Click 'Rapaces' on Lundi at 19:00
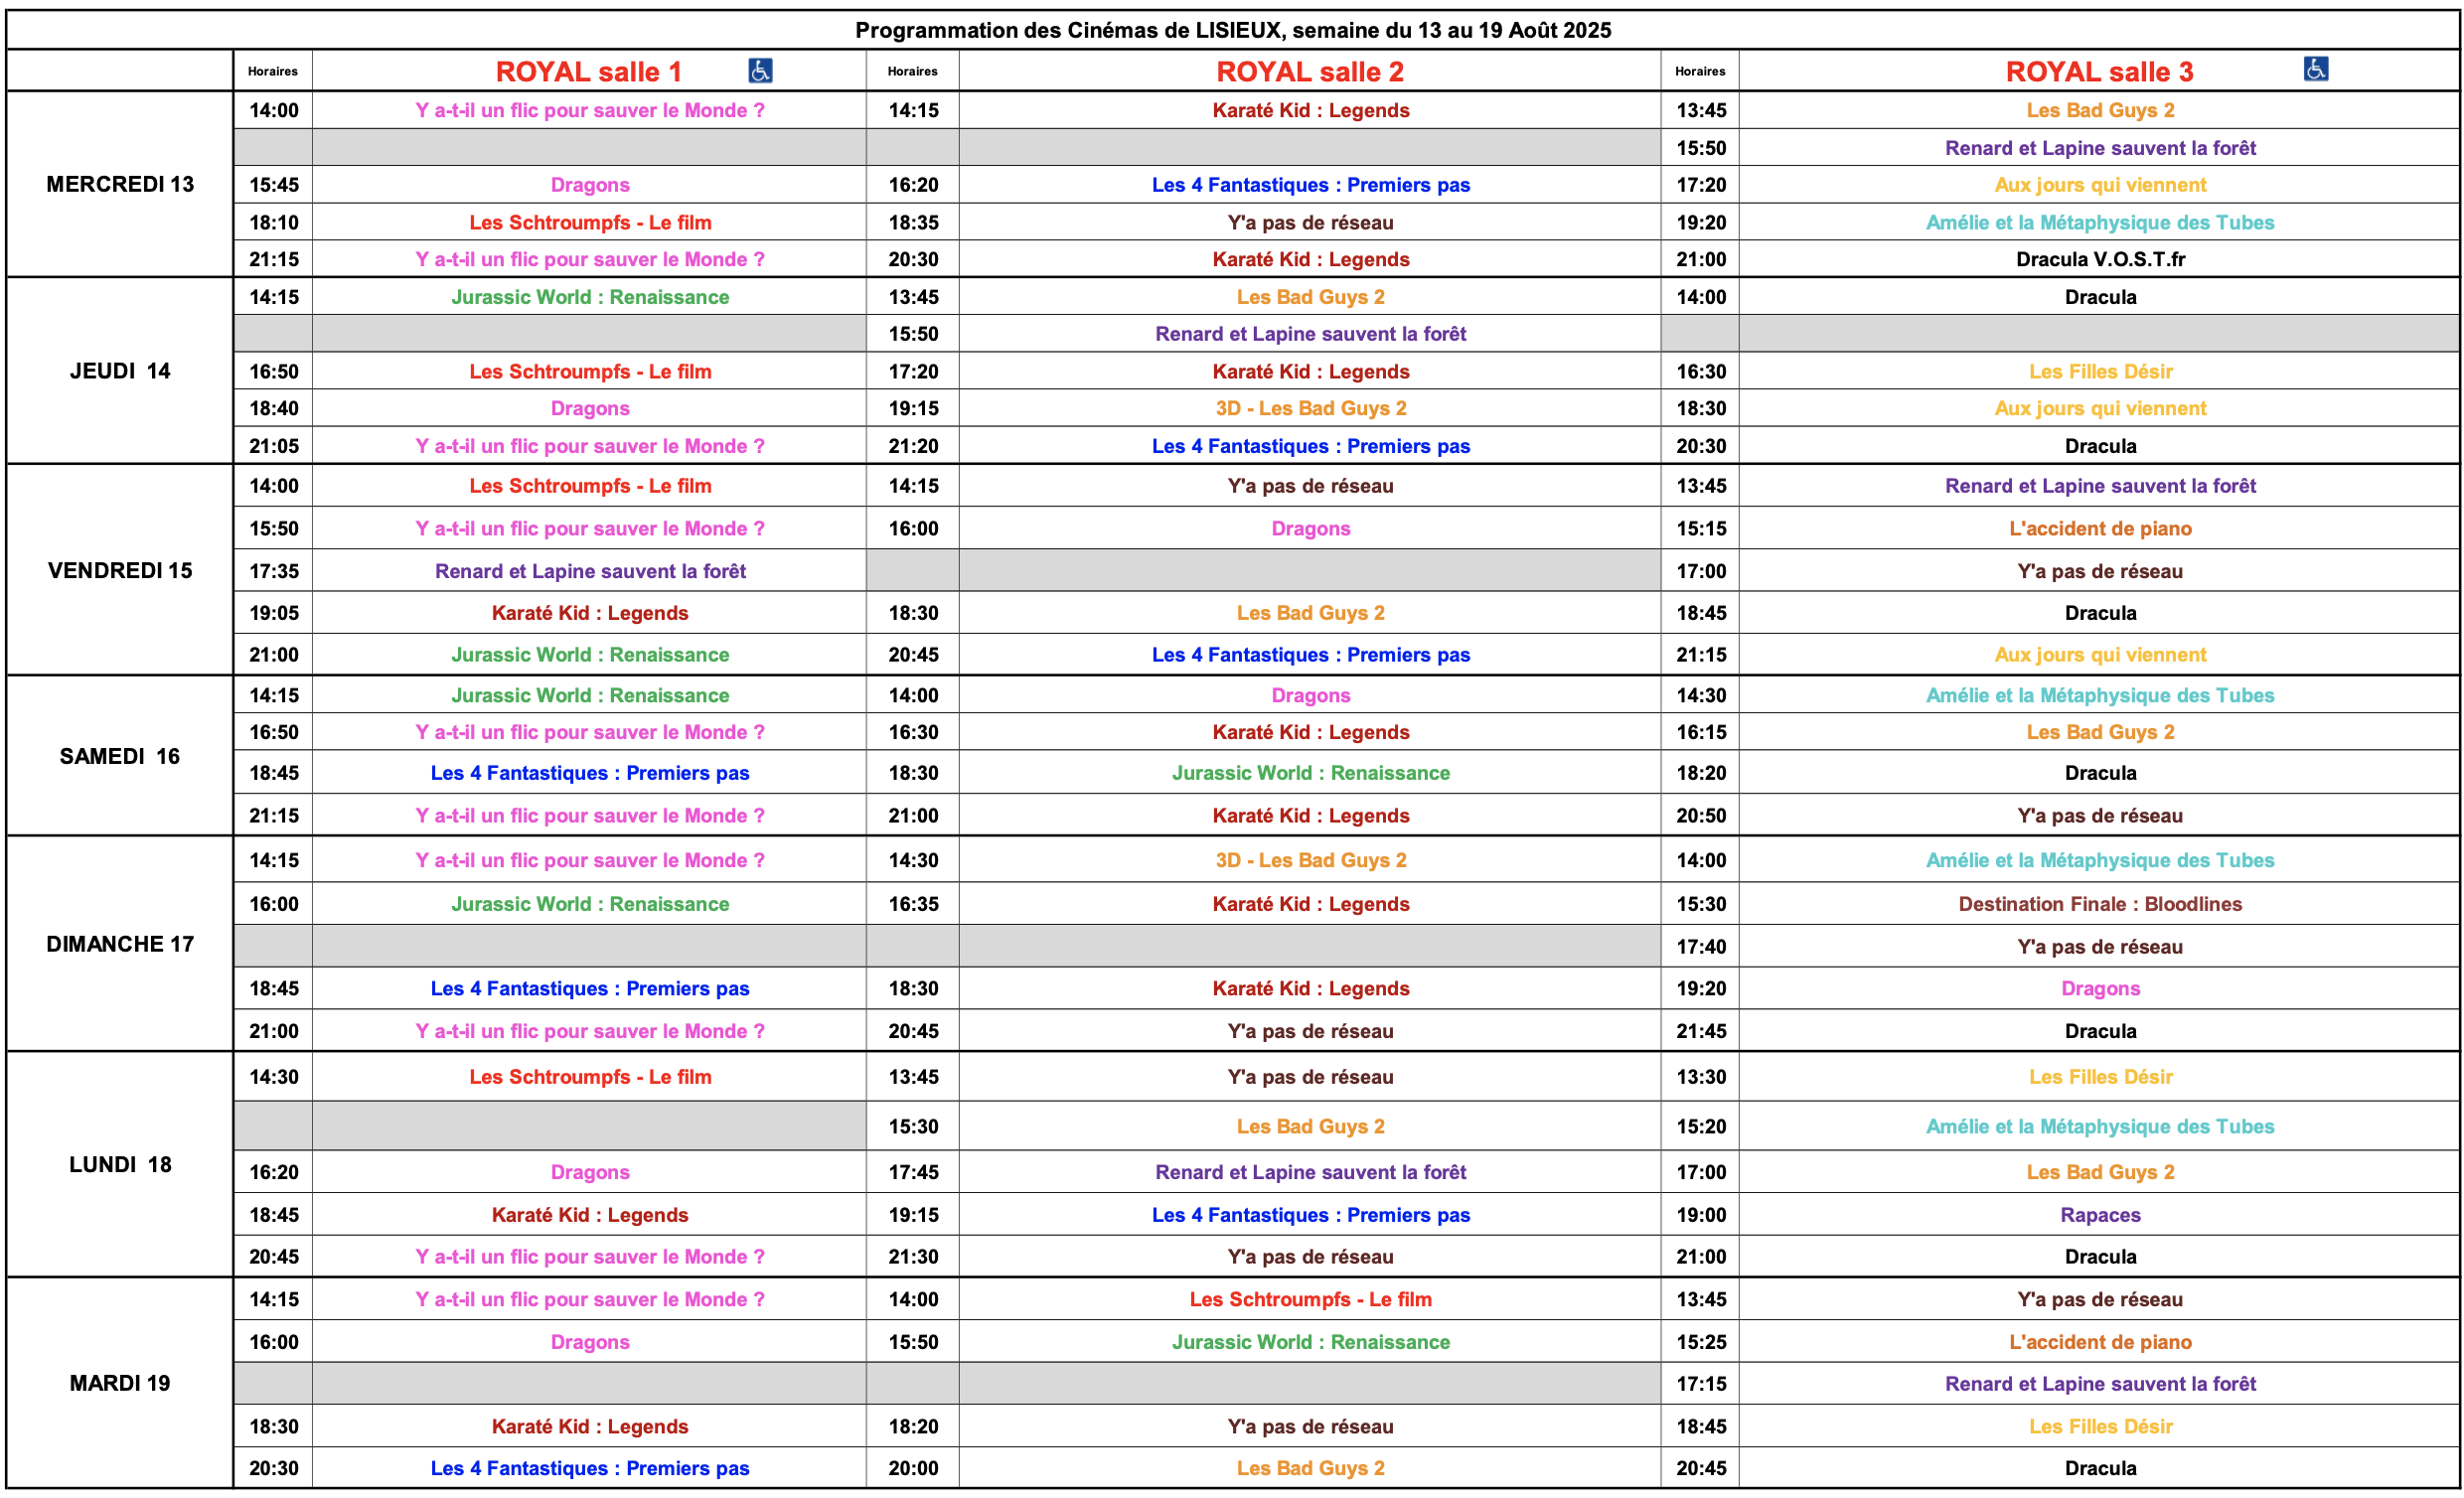This screenshot has height=1498, width=2464. 2100,1215
